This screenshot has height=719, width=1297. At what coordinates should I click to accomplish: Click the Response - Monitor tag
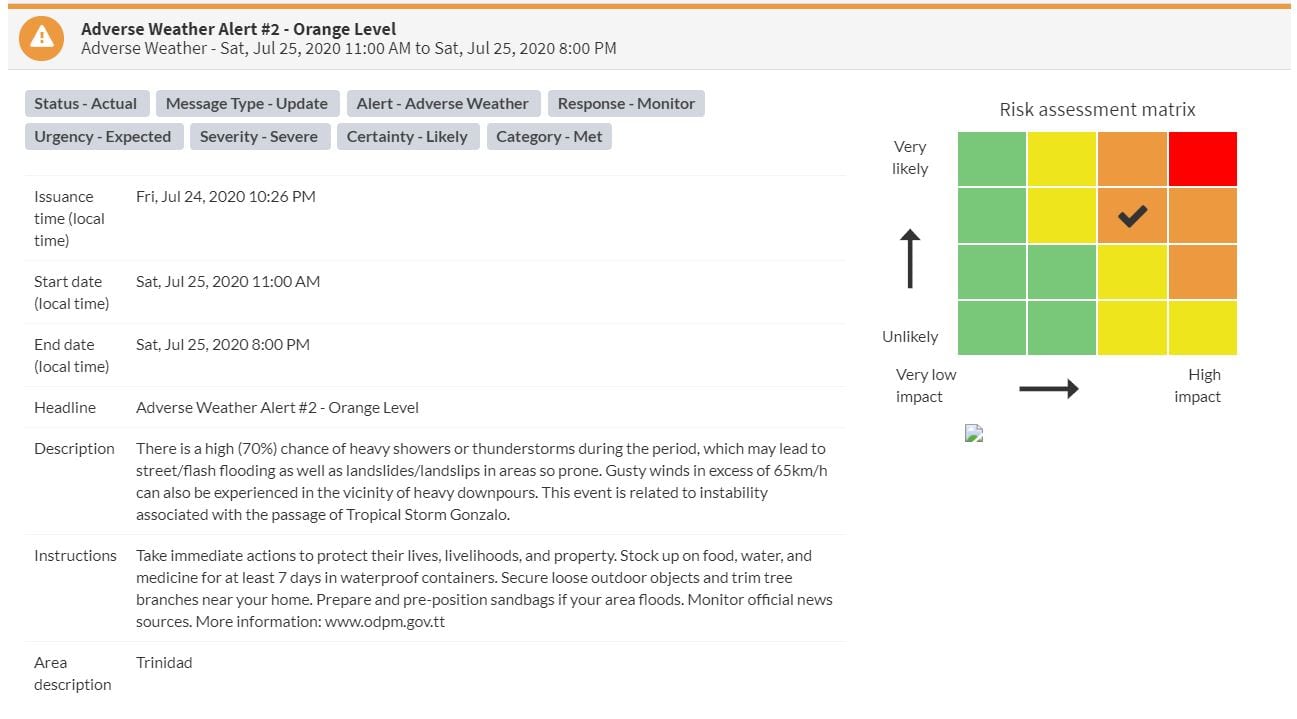[x=626, y=104]
